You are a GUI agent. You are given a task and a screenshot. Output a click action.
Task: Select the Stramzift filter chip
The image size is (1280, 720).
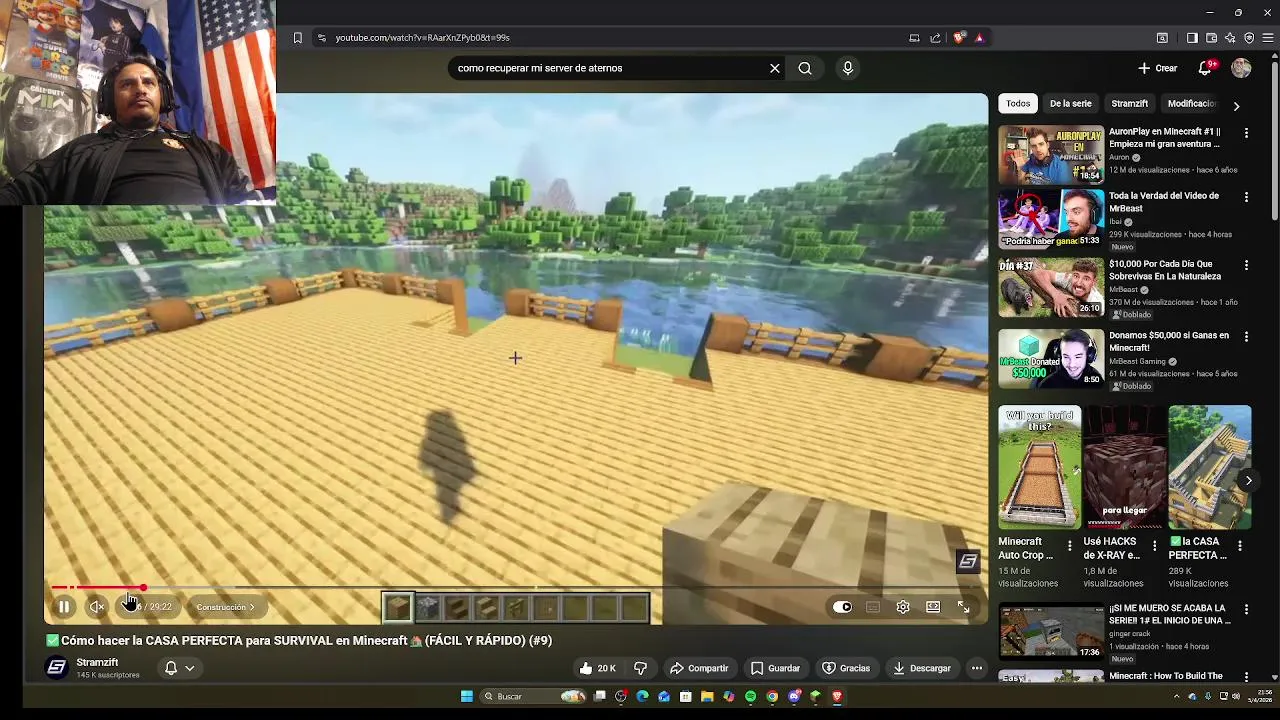(1129, 103)
